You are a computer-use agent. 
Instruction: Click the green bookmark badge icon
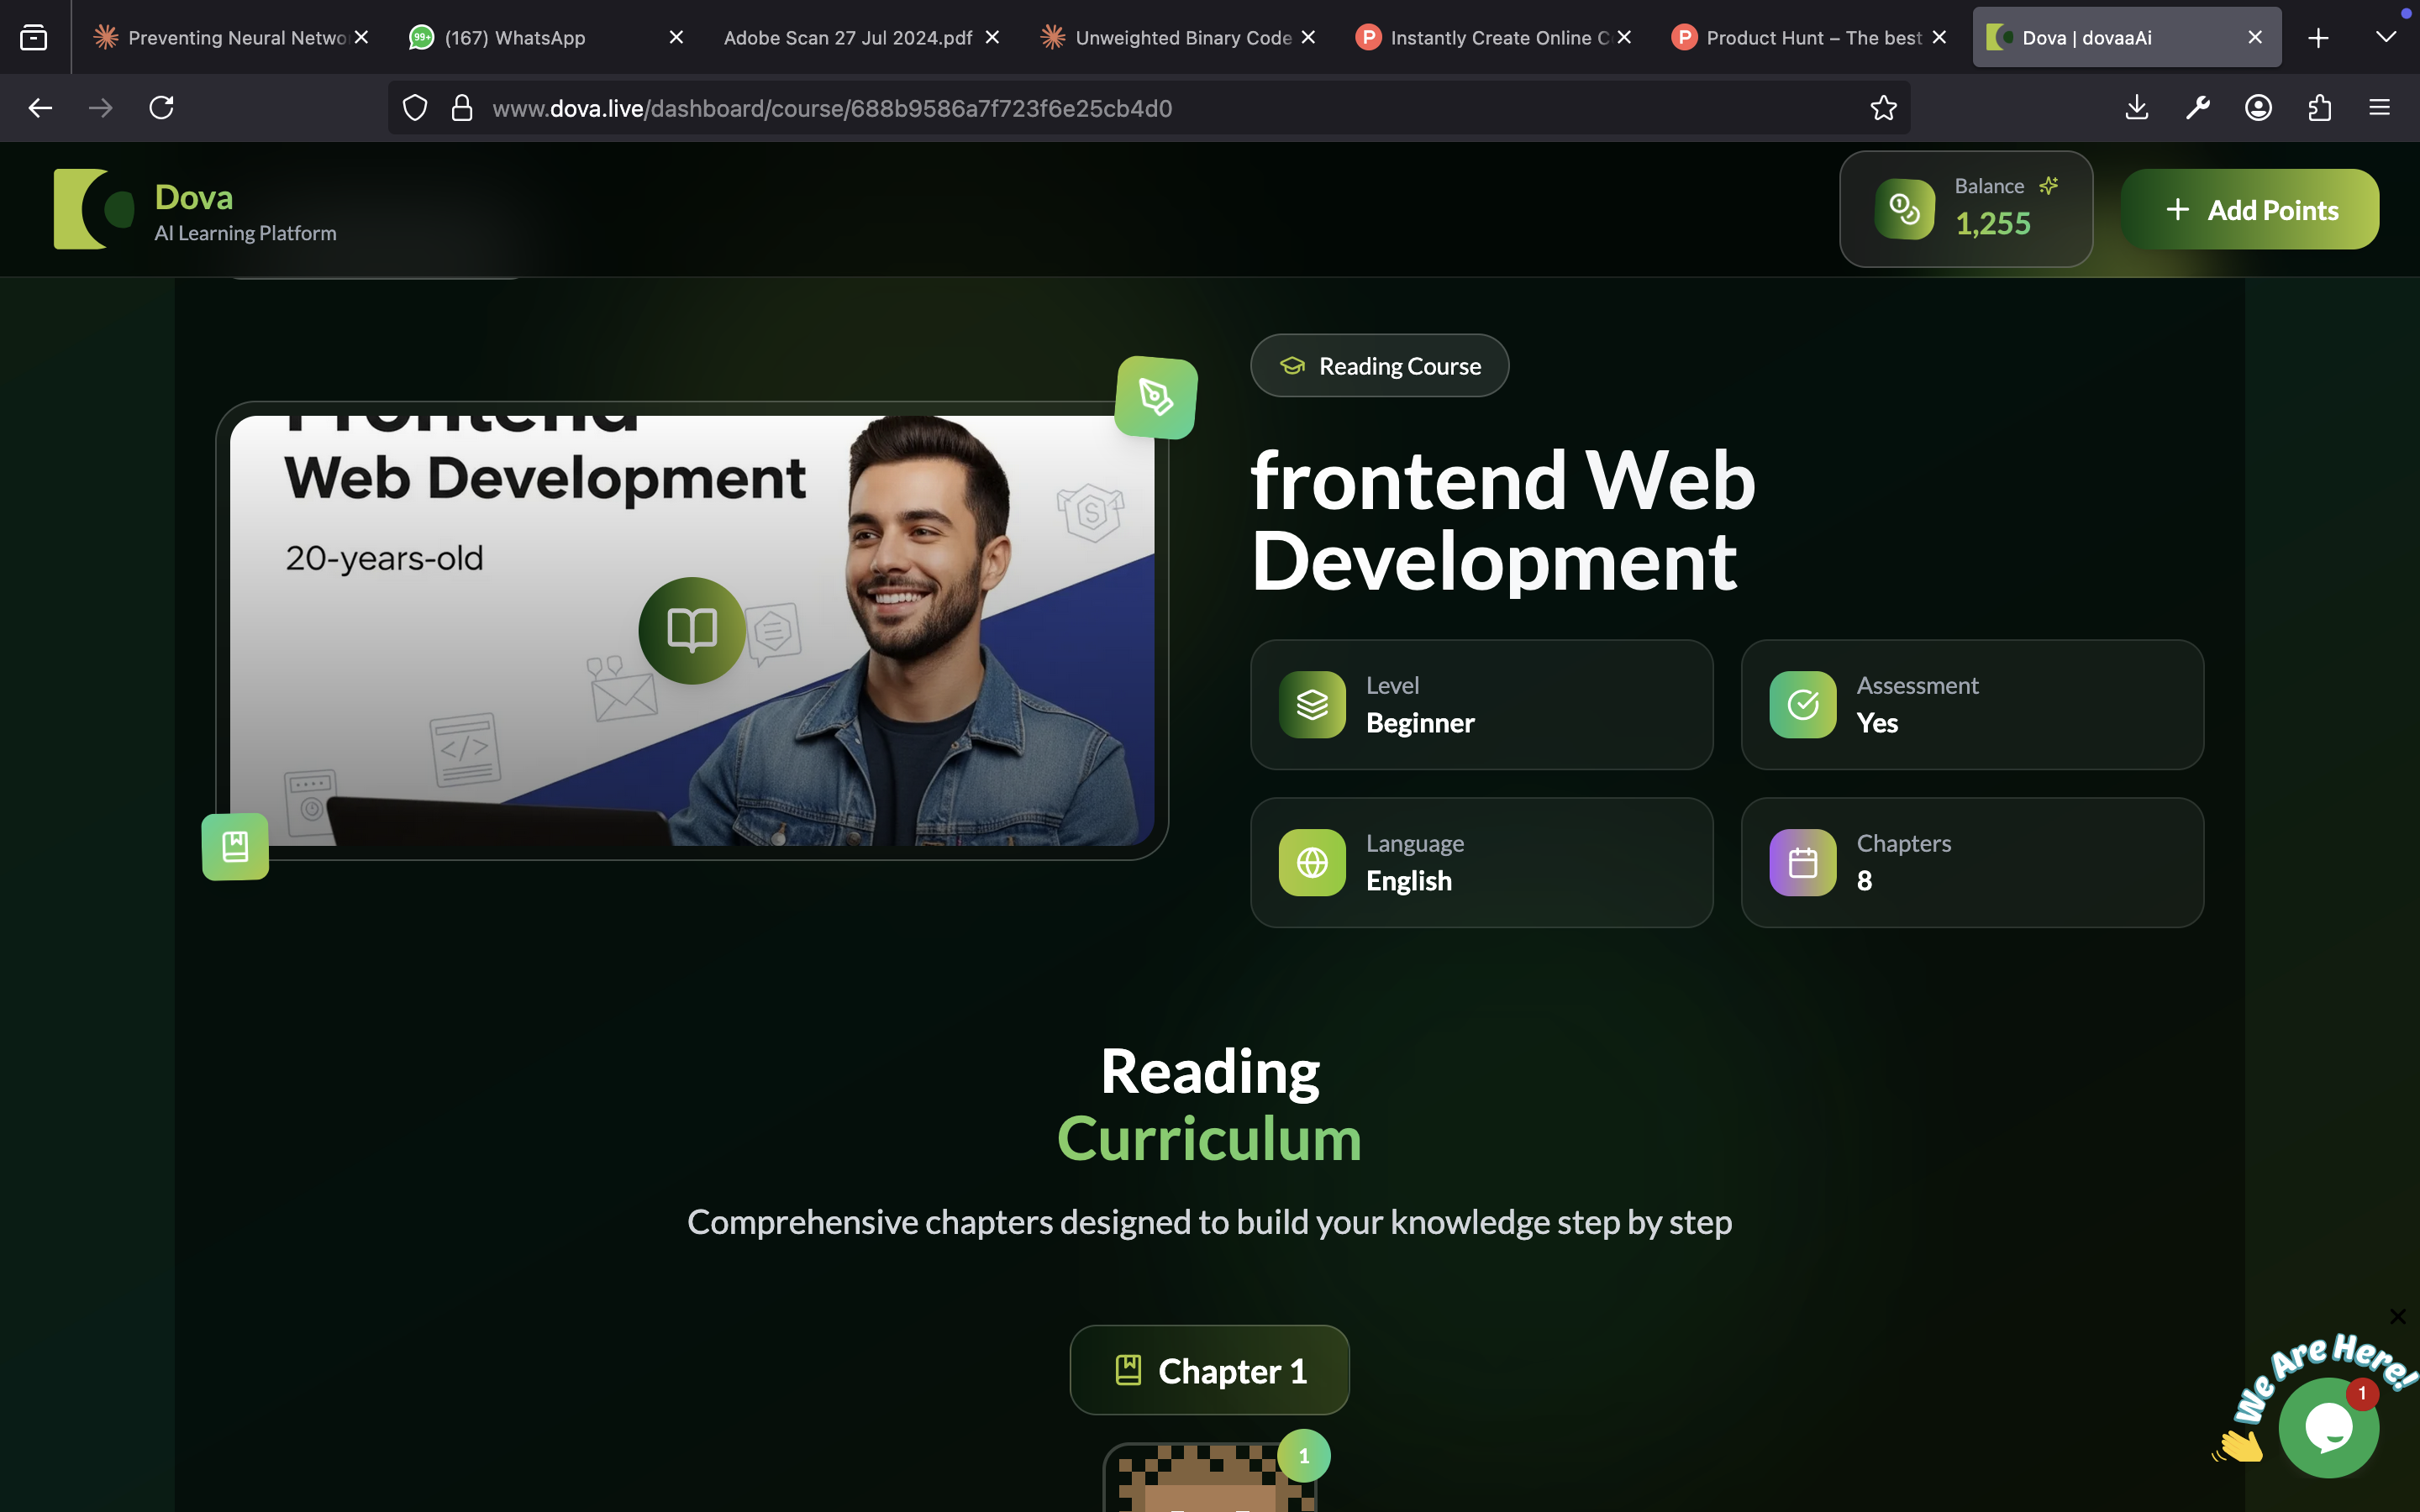click(235, 847)
